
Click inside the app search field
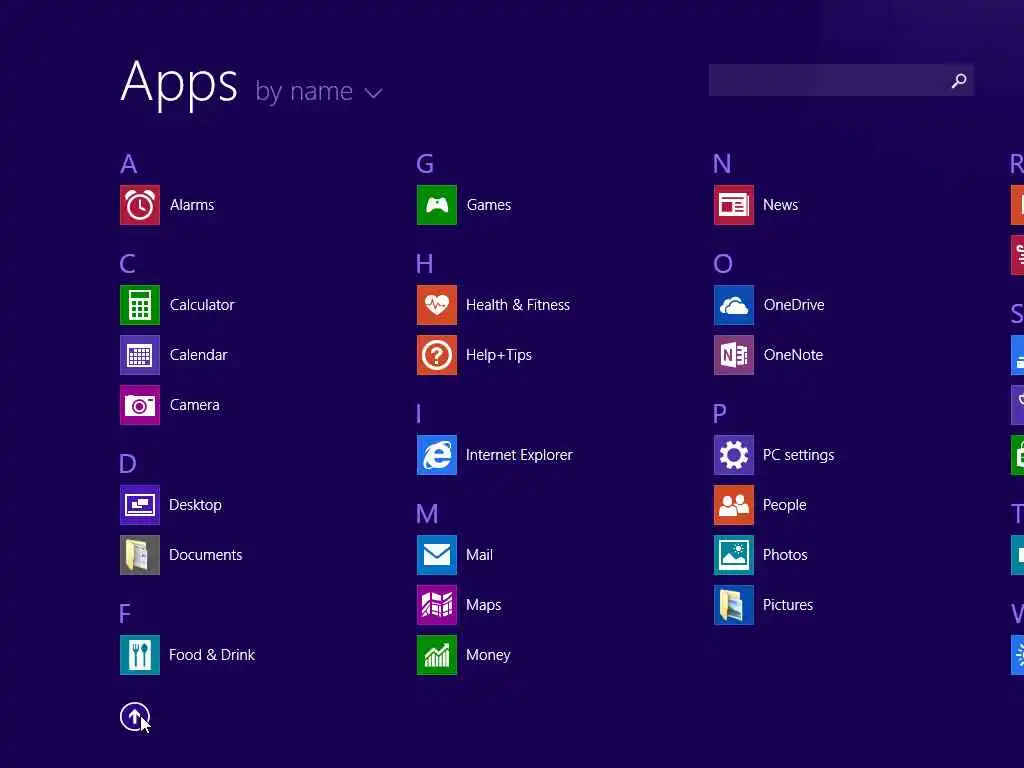coord(841,80)
